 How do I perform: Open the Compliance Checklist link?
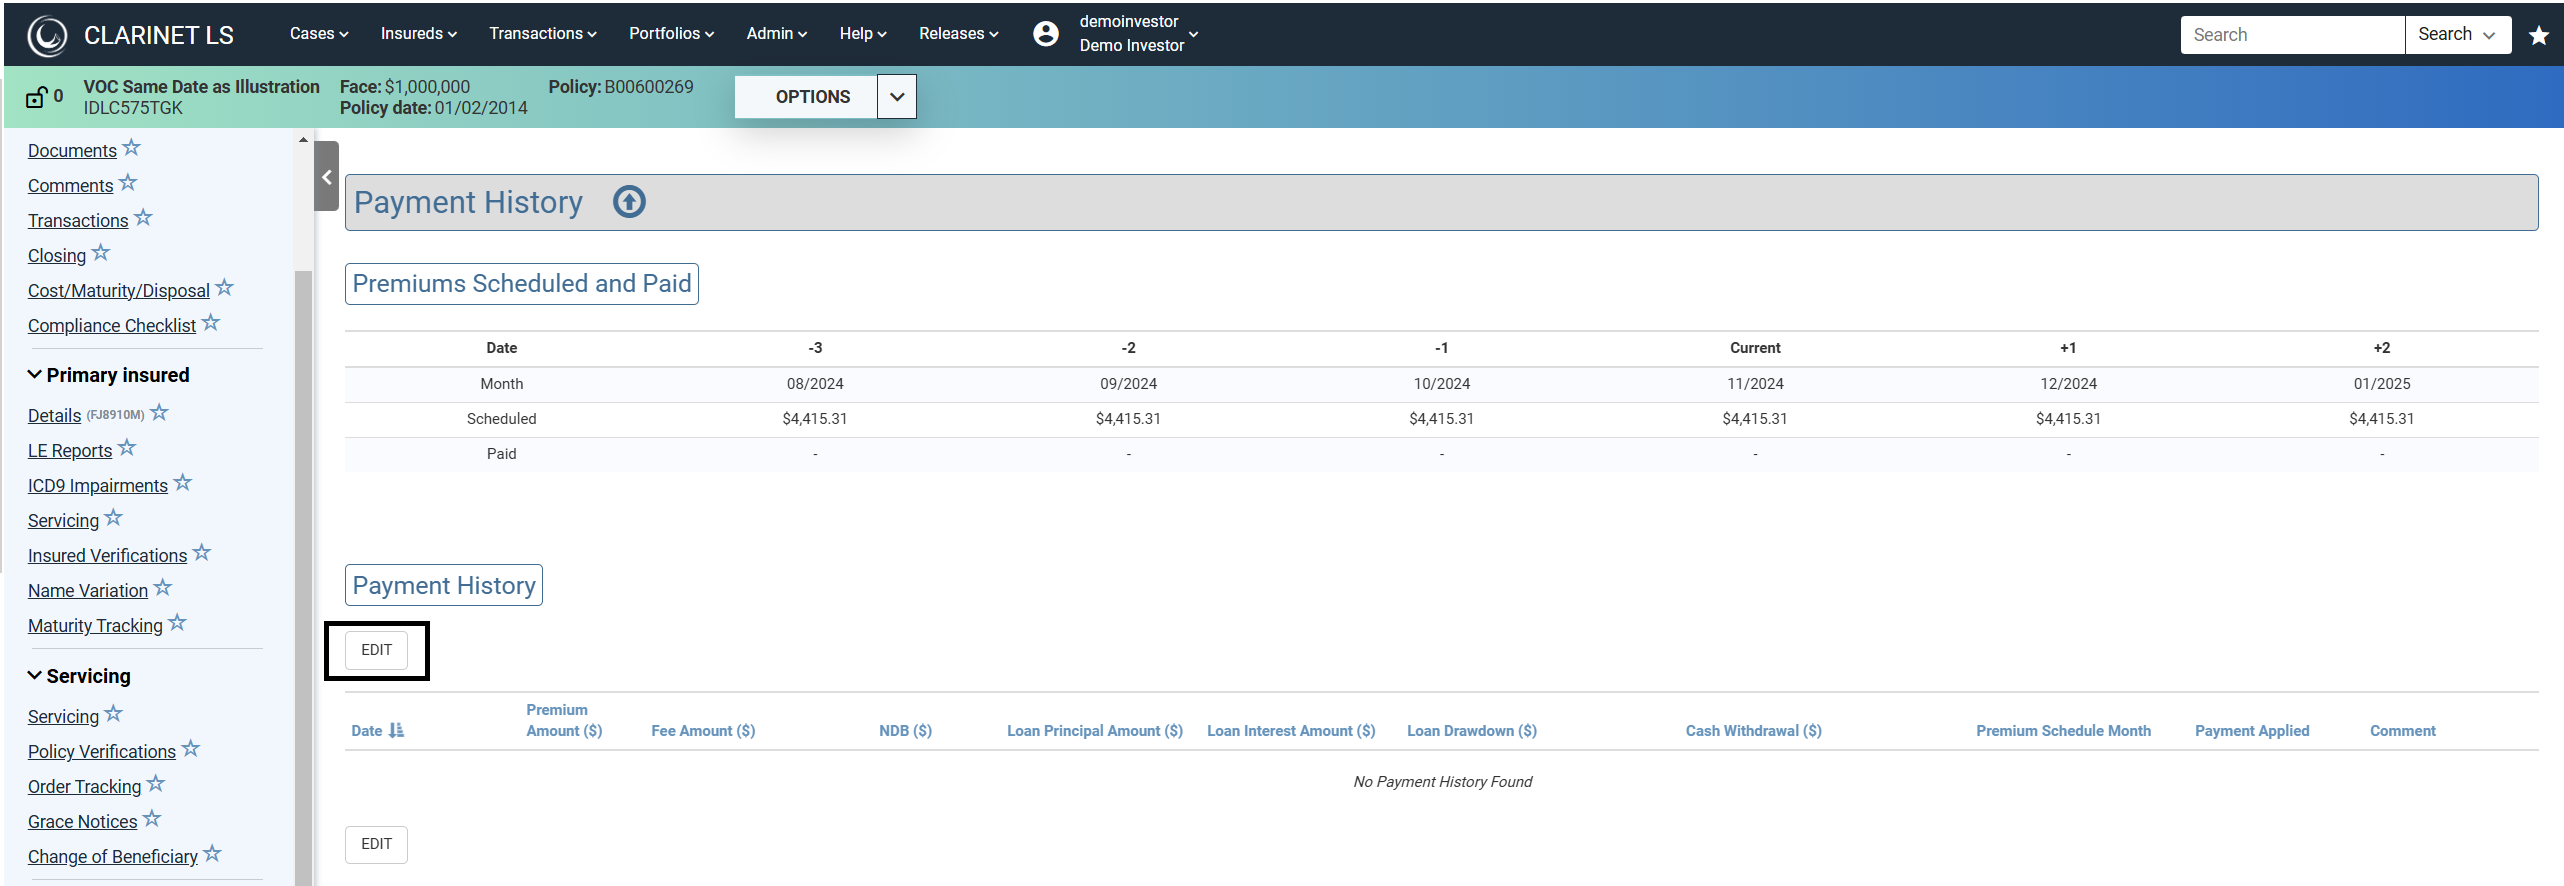(x=112, y=326)
